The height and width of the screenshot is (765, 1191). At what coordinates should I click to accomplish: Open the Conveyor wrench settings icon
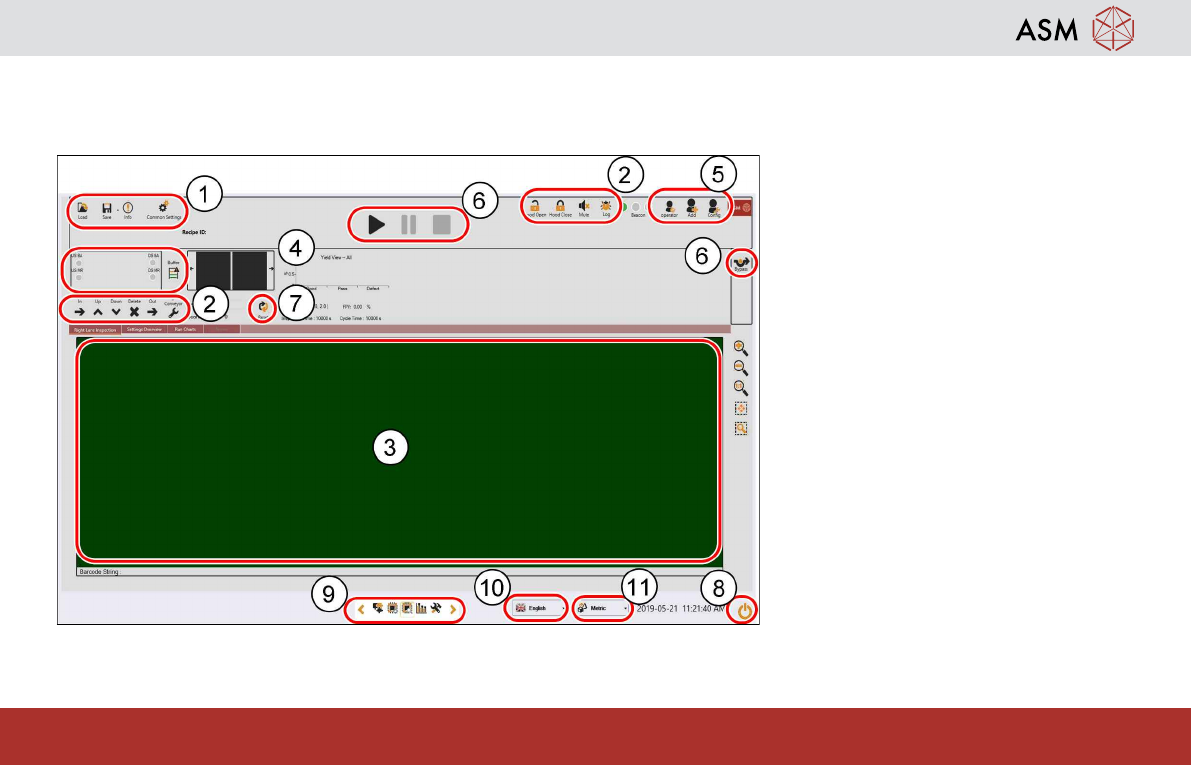coord(173,312)
